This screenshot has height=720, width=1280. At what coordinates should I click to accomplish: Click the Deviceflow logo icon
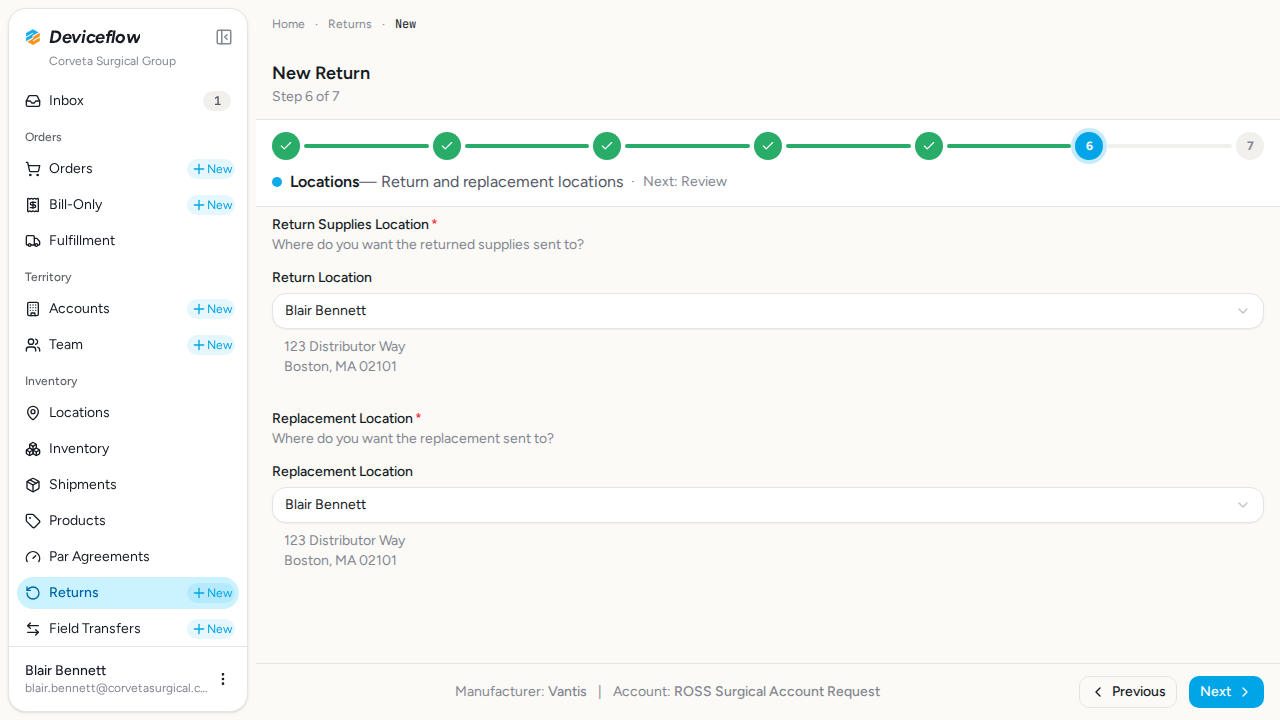pos(33,37)
